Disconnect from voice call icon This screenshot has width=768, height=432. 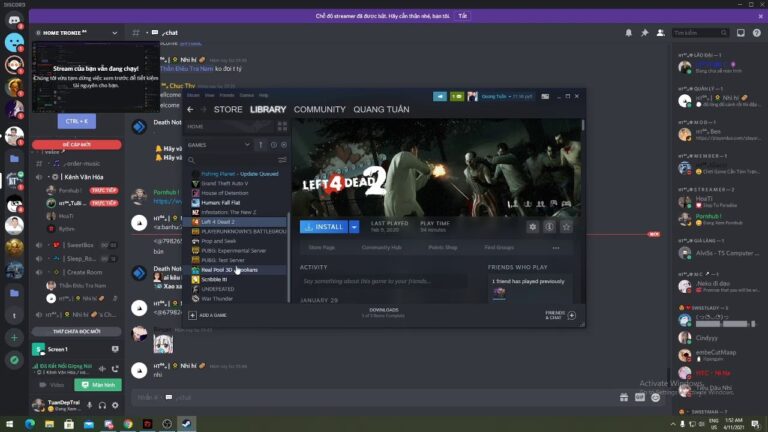tap(115, 368)
